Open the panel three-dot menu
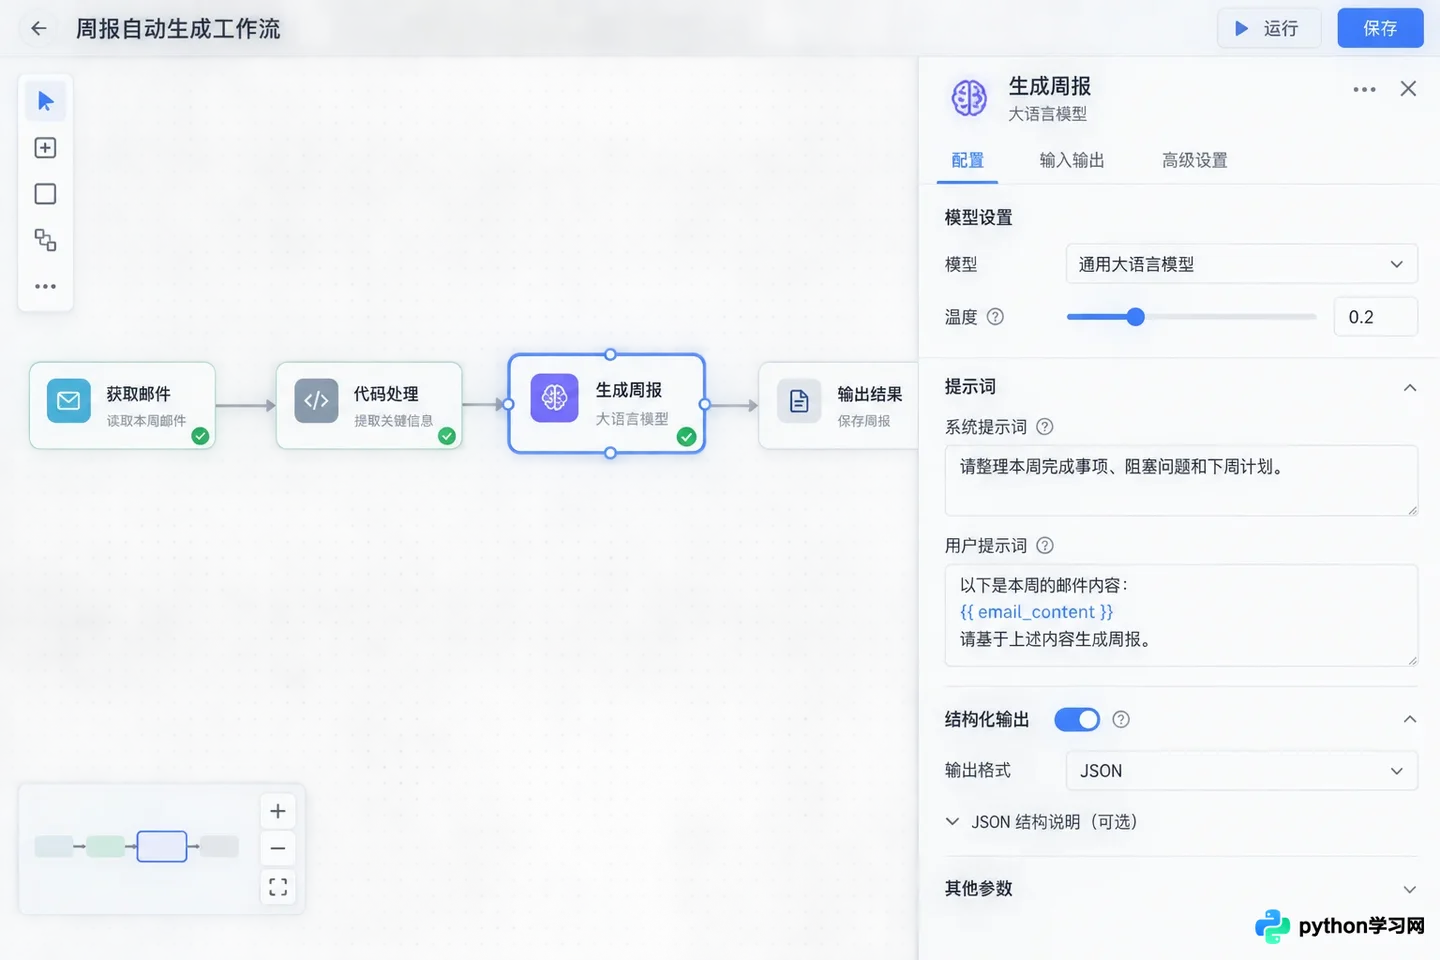 (1364, 89)
